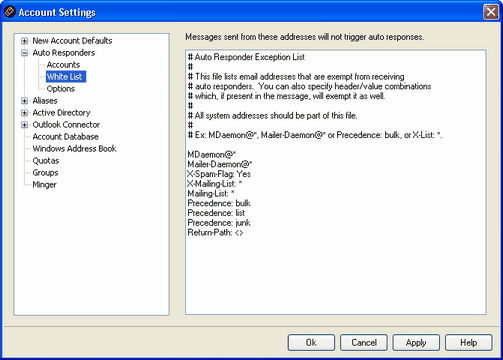The width and height of the screenshot is (503, 360).
Task: Open Windows Address Book settings
Action: click(74, 149)
